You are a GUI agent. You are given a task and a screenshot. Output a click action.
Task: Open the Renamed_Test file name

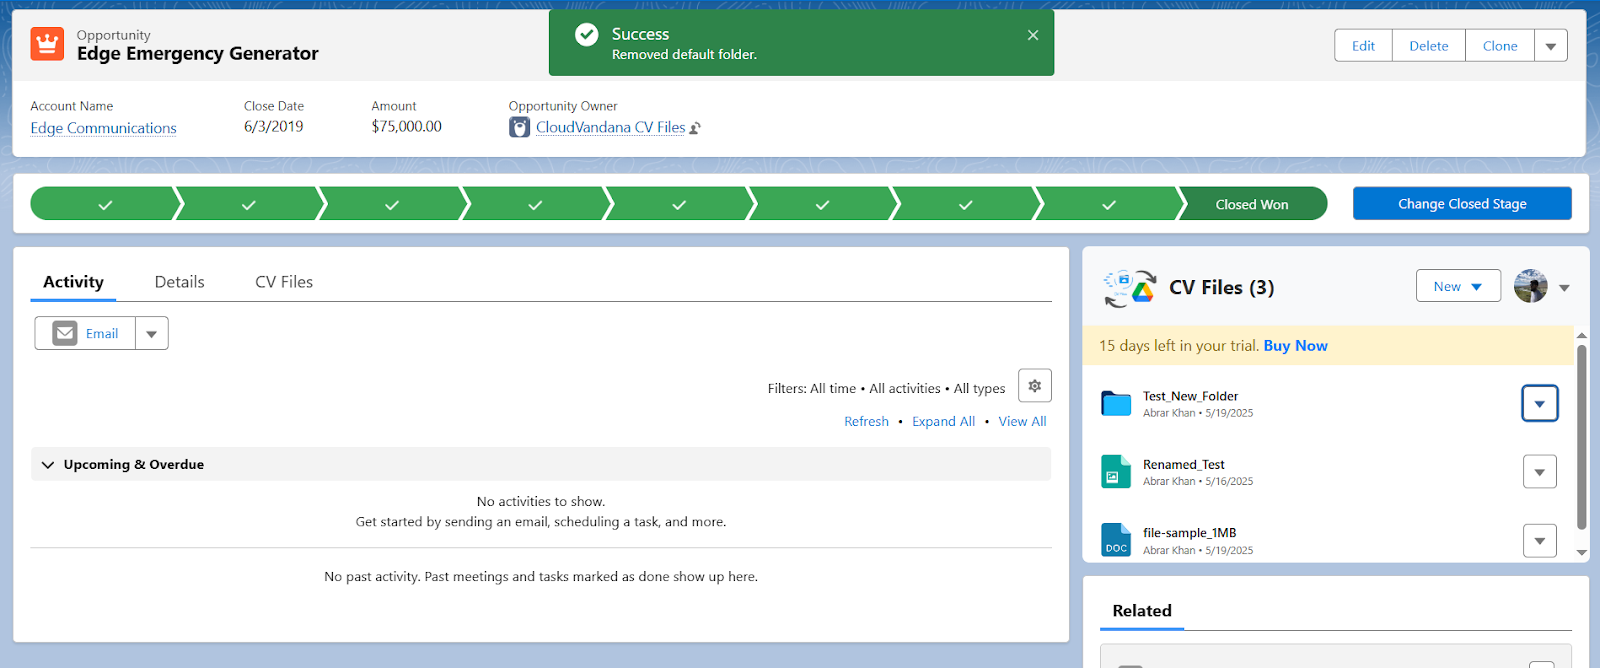(1183, 464)
